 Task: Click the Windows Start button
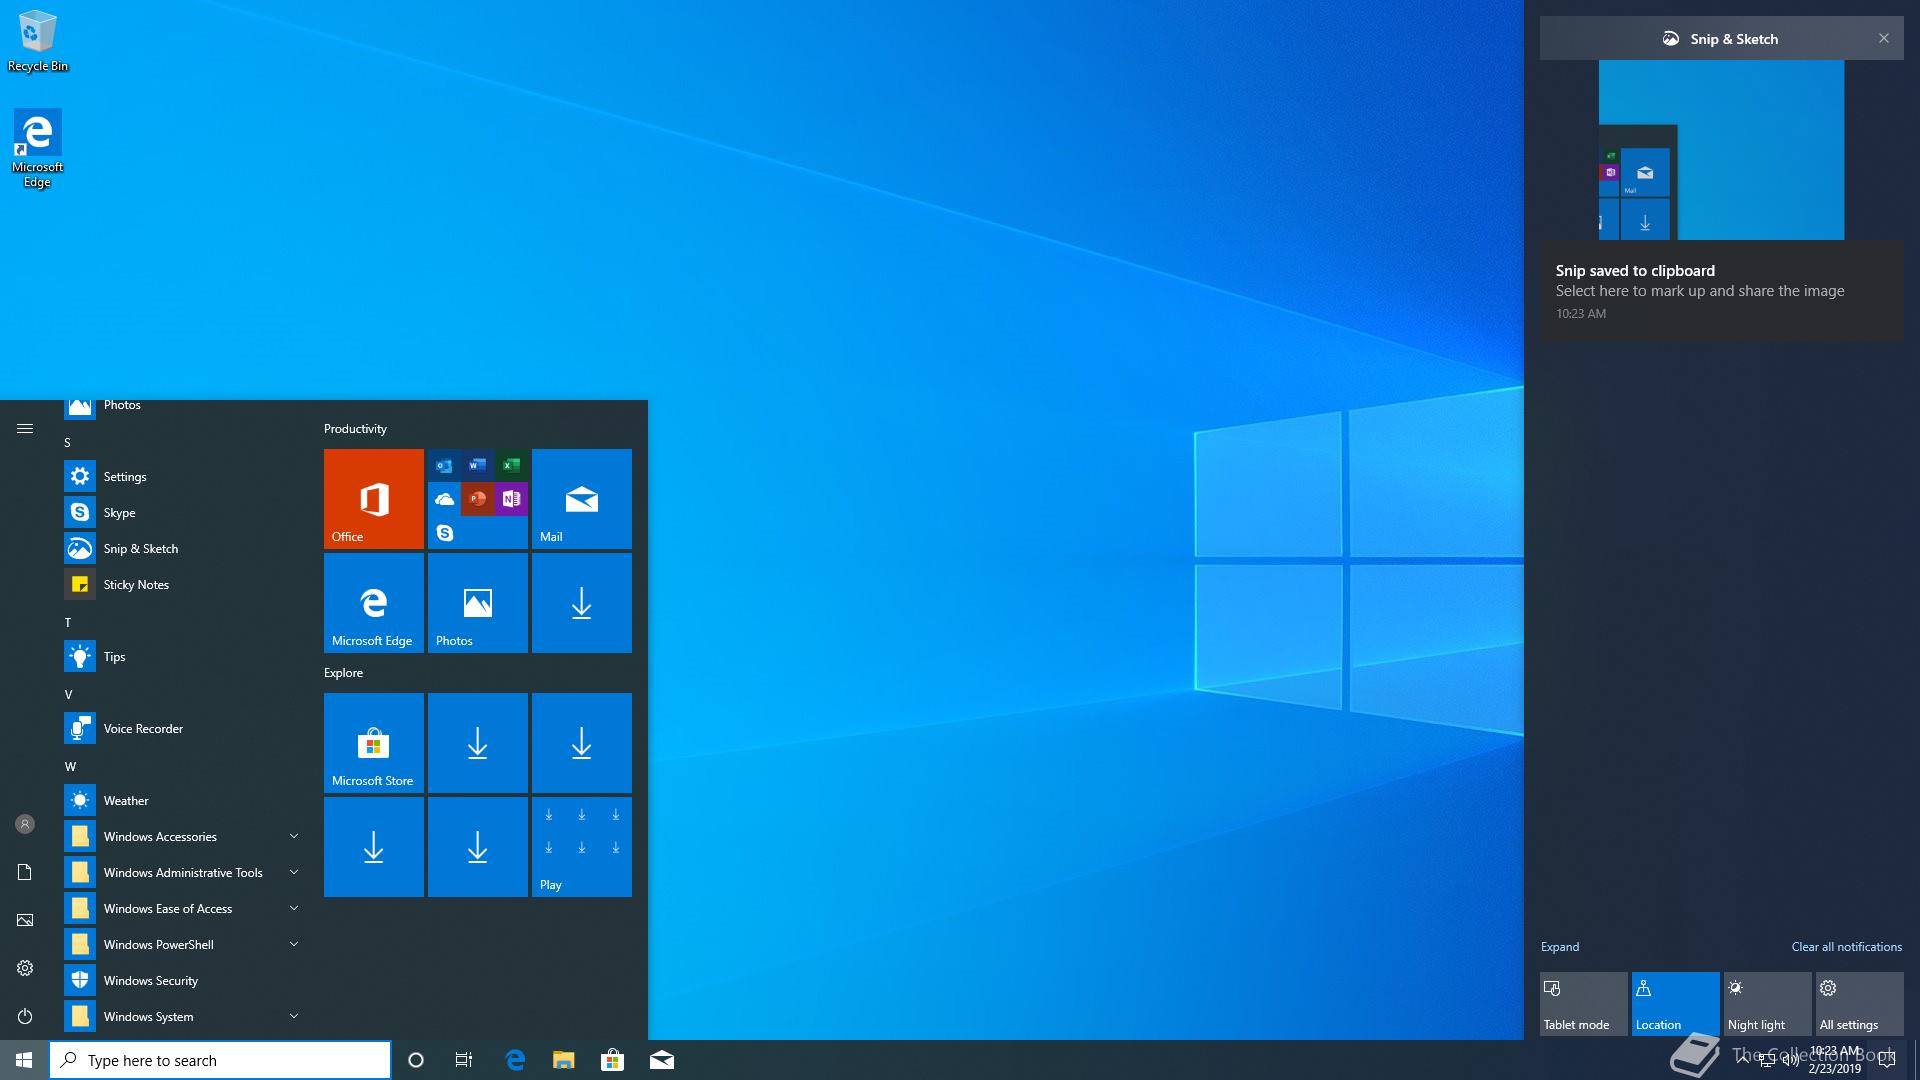tap(24, 1060)
